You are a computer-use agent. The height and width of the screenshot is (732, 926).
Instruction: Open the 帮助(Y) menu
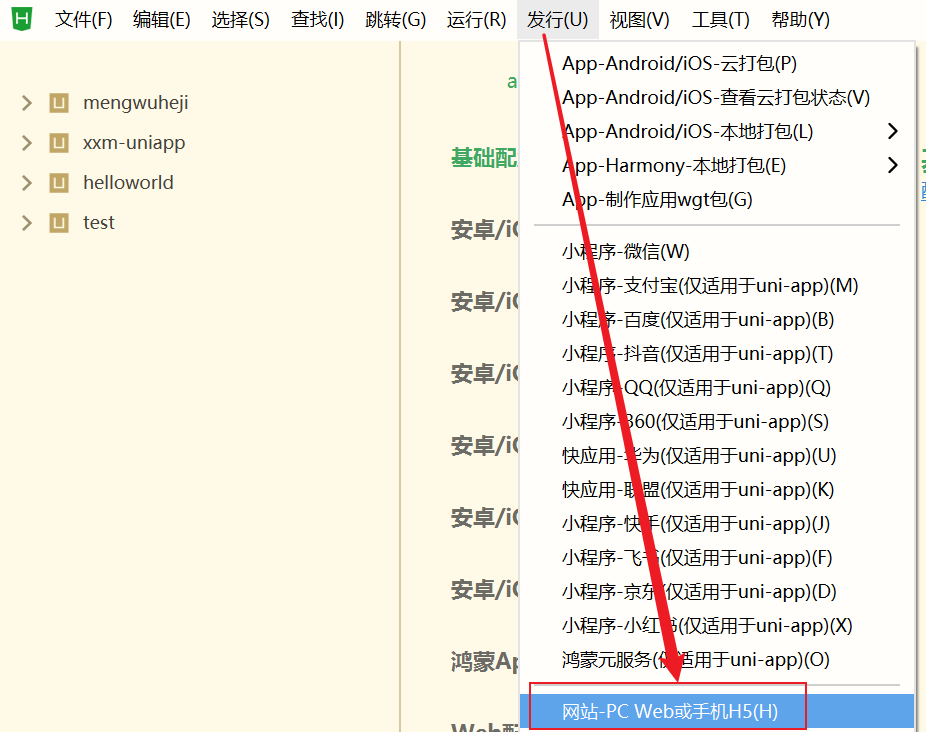point(800,19)
